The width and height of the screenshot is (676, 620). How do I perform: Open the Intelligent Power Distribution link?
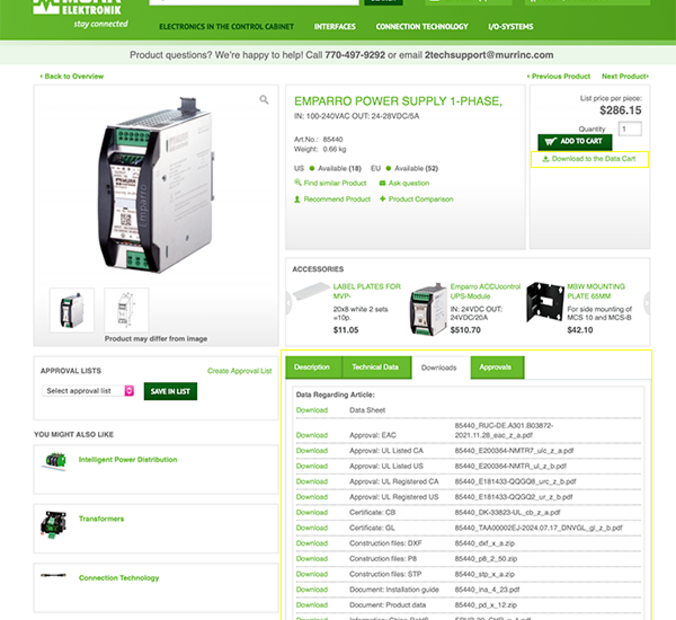pyautogui.click(x=128, y=460)
